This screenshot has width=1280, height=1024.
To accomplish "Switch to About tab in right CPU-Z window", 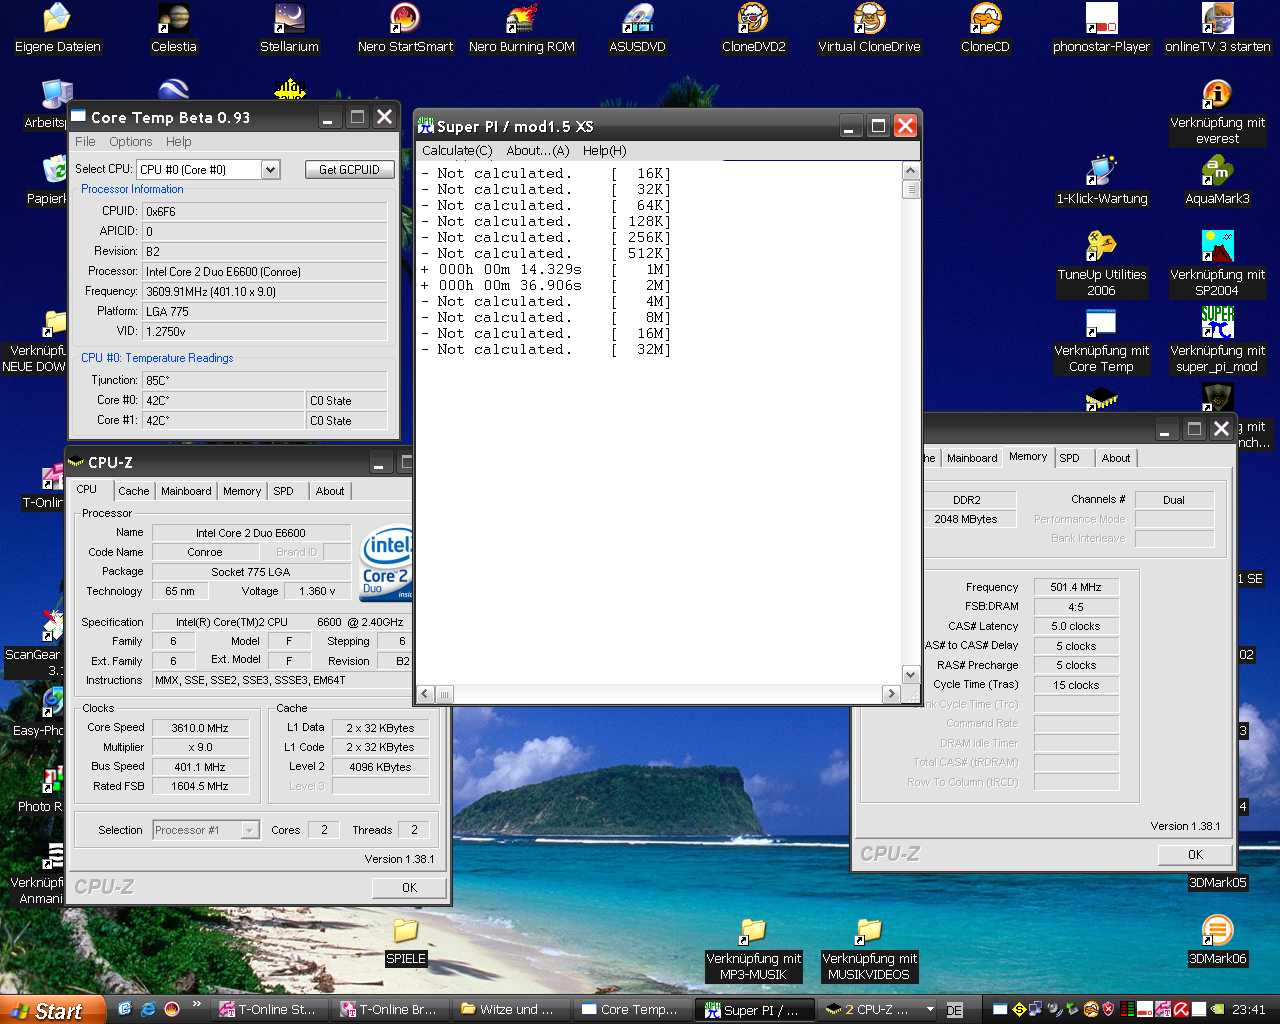I will [1116, 458].
